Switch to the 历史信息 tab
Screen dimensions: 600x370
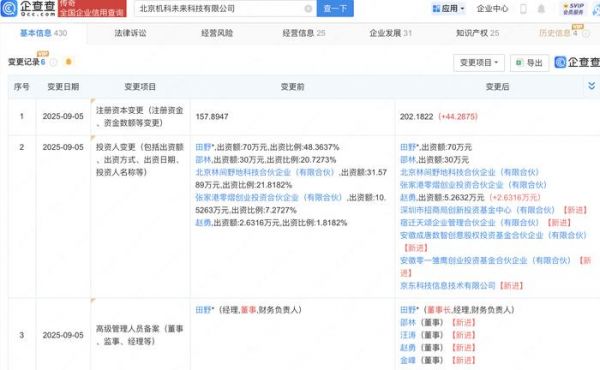coord(558,33)
